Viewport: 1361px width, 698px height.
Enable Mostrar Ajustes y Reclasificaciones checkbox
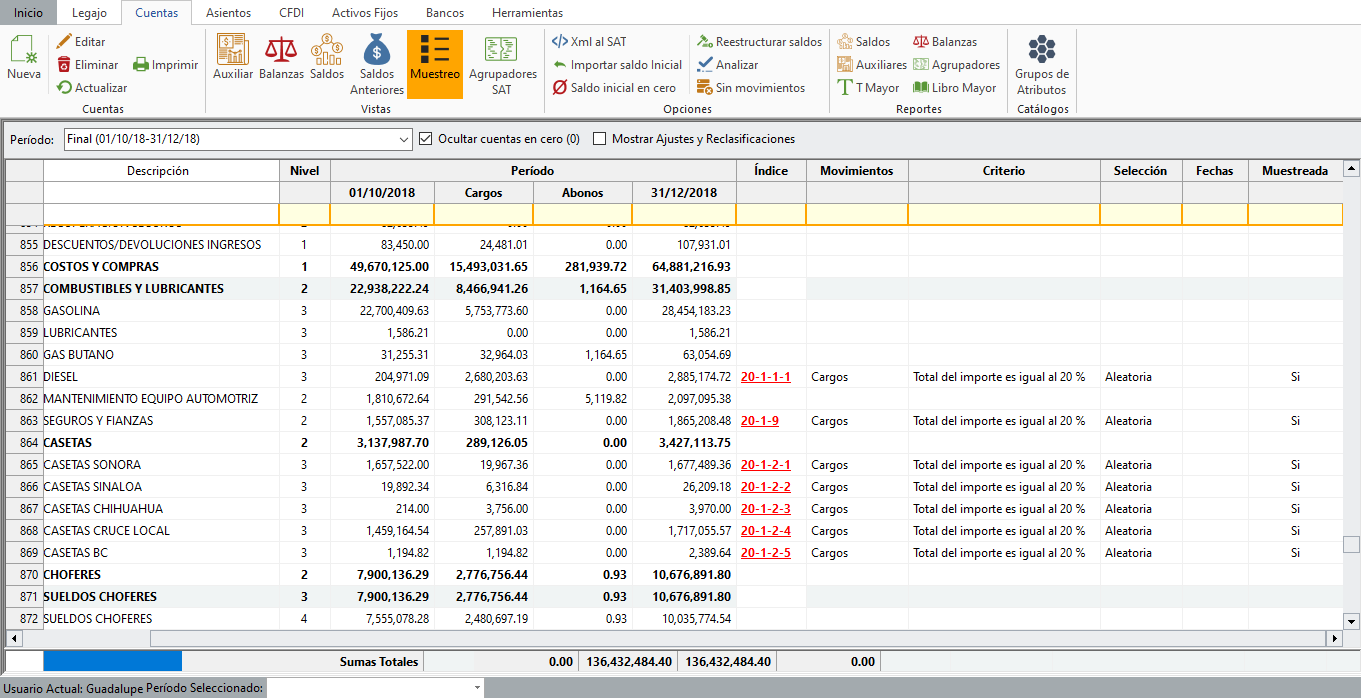[x=600, y=139]
